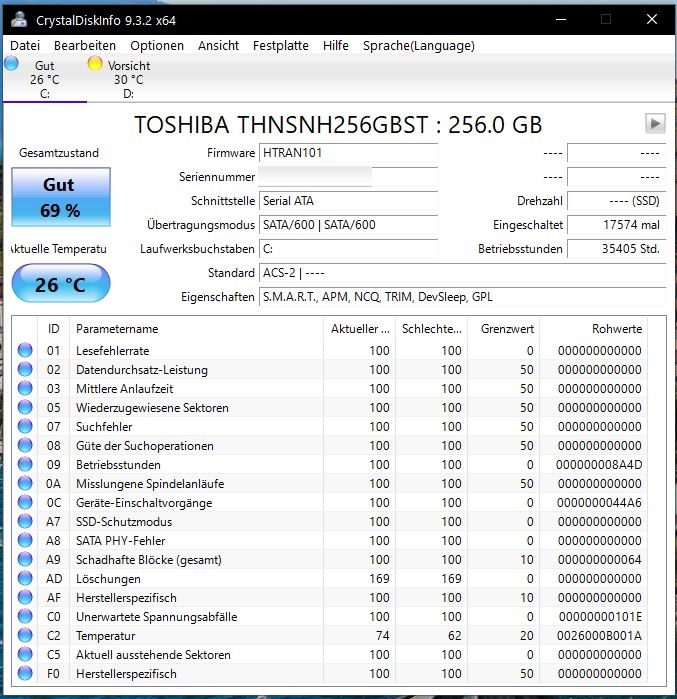Click the Drehzahl value (SSD)
This screenshot has width=677, height=699.
617,201
